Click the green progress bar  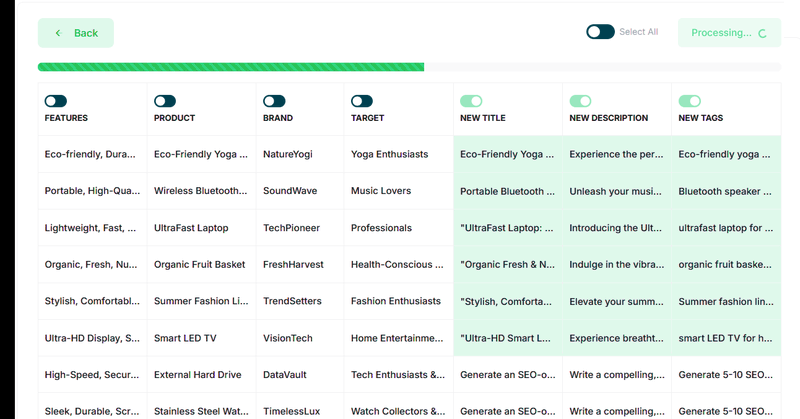tap(230, 68)
